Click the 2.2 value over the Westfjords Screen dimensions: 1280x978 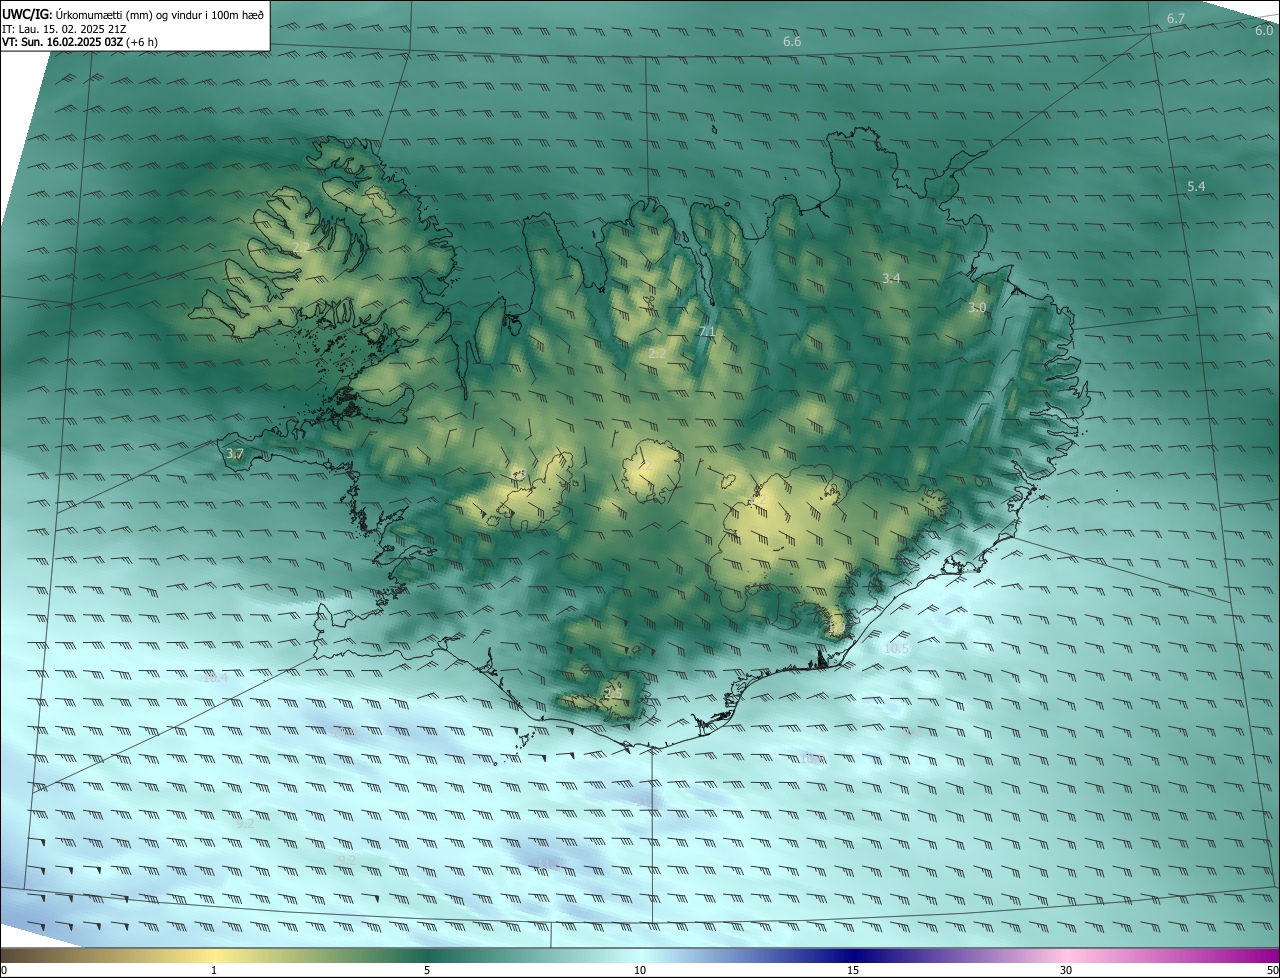[302, 247]
